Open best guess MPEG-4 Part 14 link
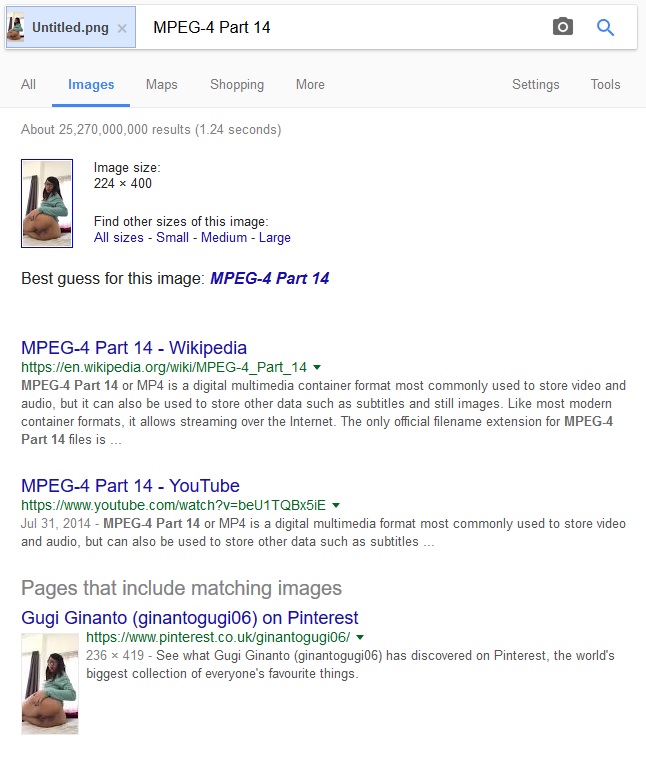Viewport: 646px width, 757px height. 269,278
